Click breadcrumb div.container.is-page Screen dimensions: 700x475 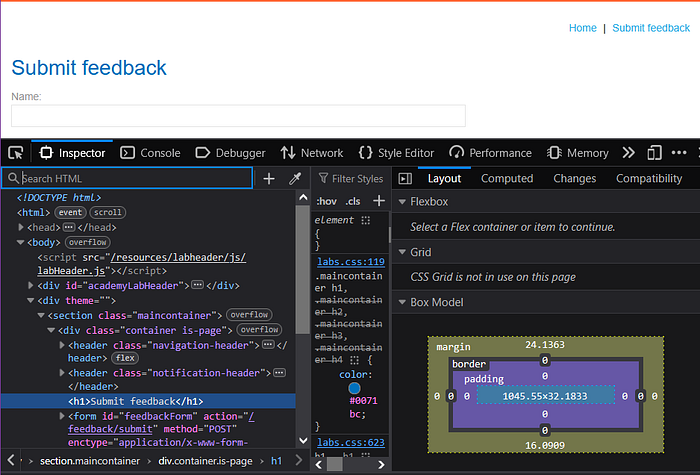pyautogui.click(x=205, y=461)
